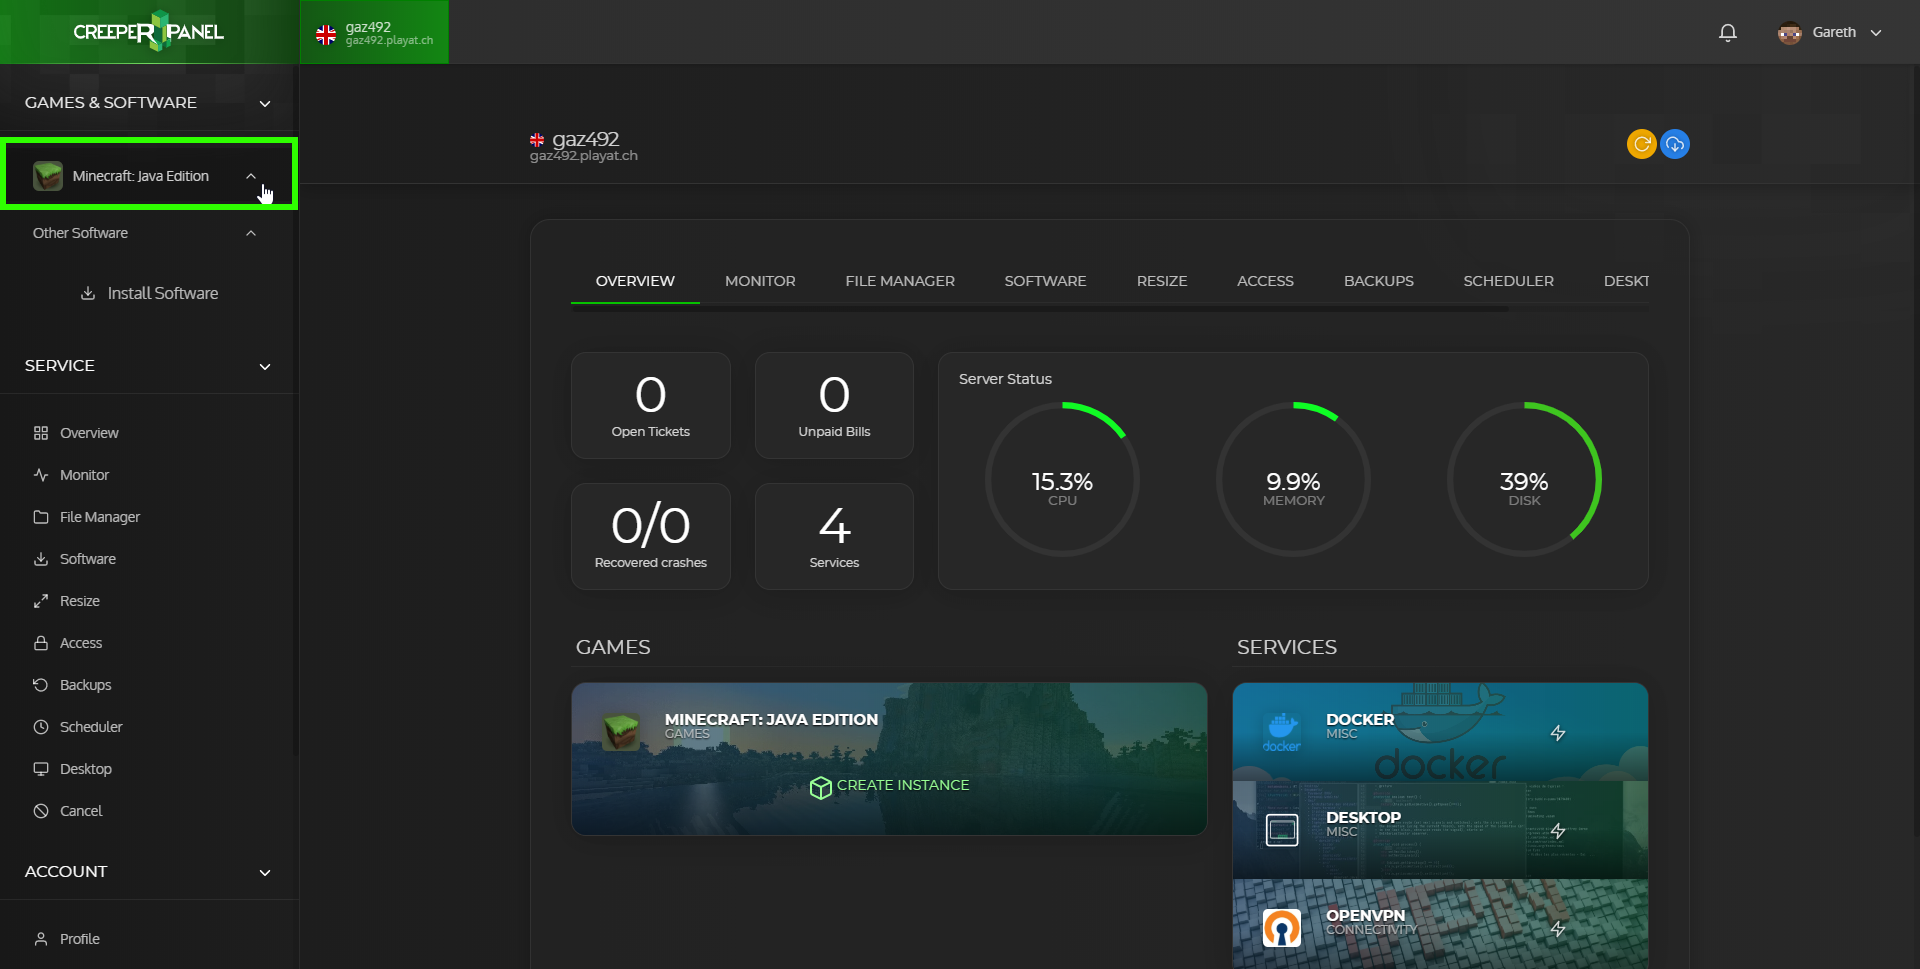
Task: Switch to the Overview tab
Action: pos(635,281)
